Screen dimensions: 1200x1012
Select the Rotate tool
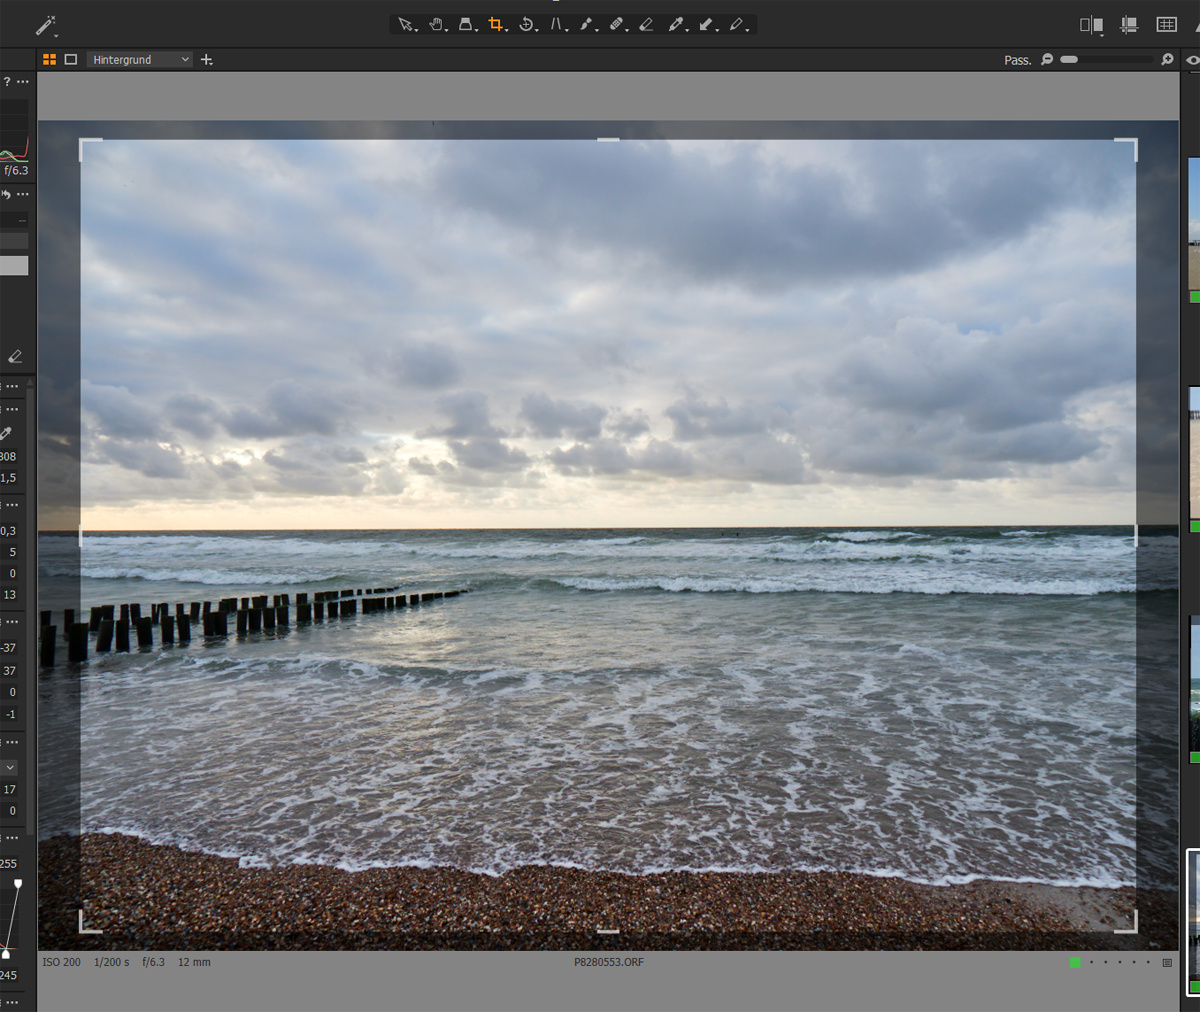point(526,25)
